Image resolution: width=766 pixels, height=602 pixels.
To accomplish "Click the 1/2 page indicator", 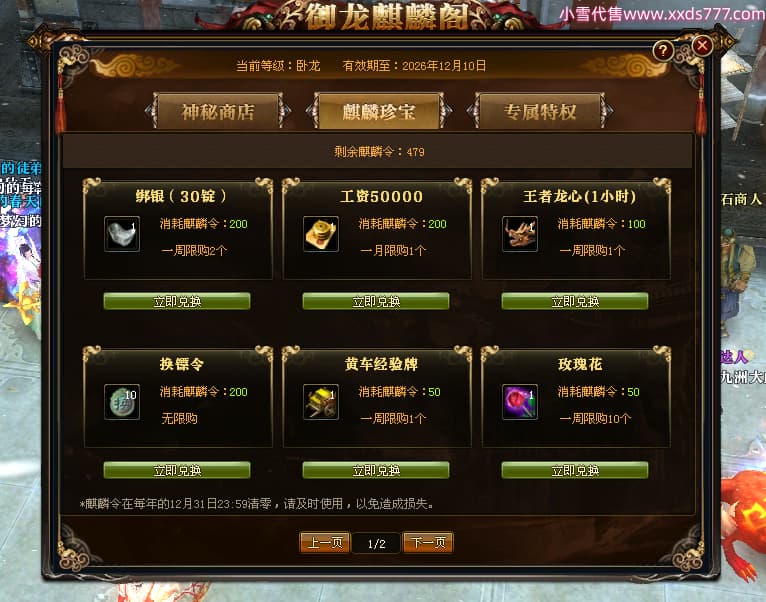I will 377,543.
